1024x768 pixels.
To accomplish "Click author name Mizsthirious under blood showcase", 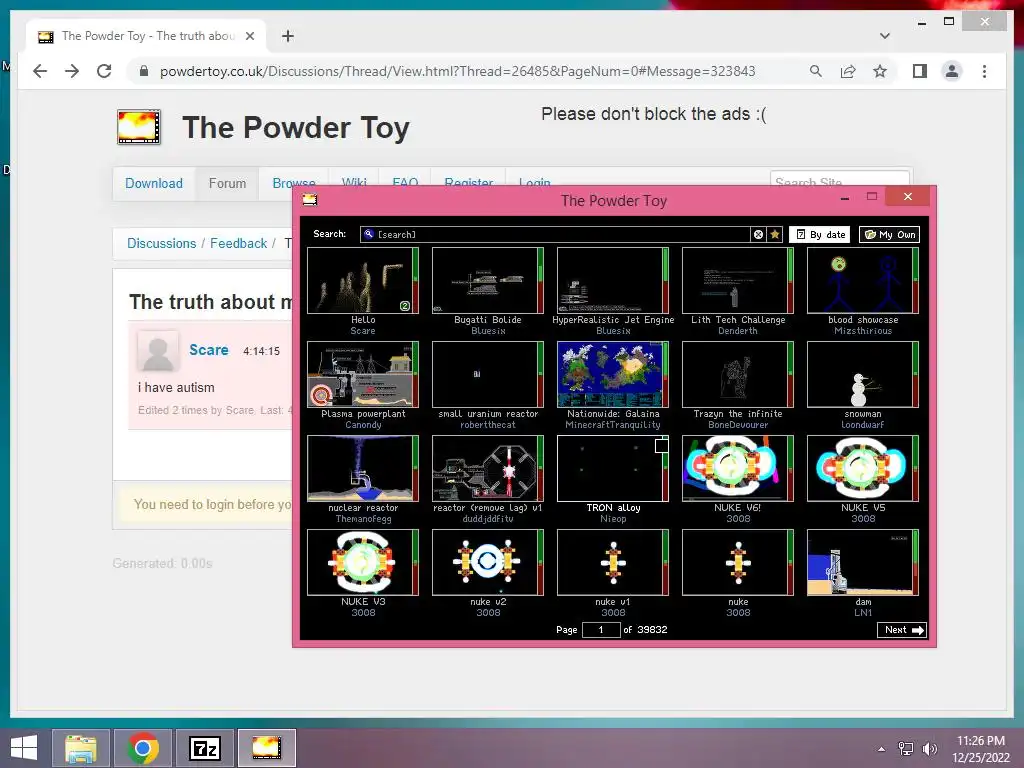I will pos(863,331).
